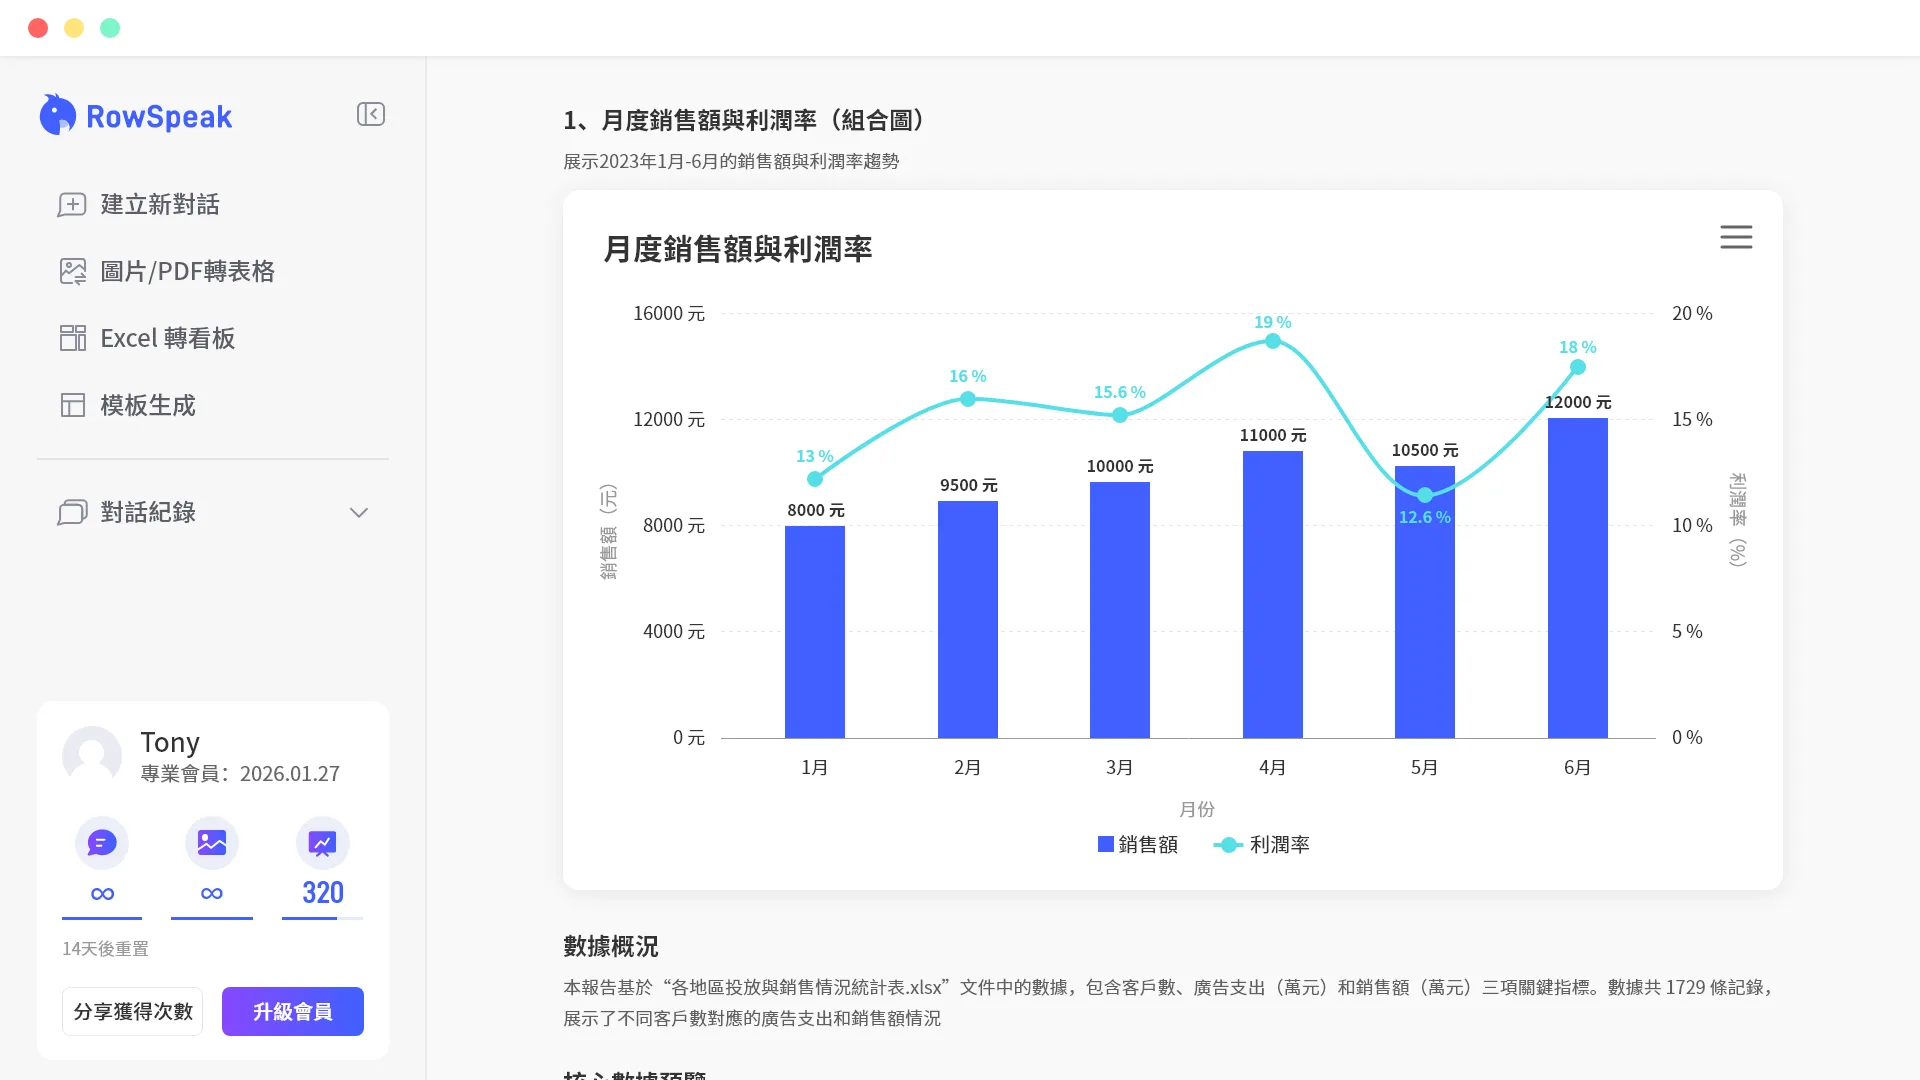Click the 19% profit rate point
The image size is (1920, 1080).
point(1273,341)
